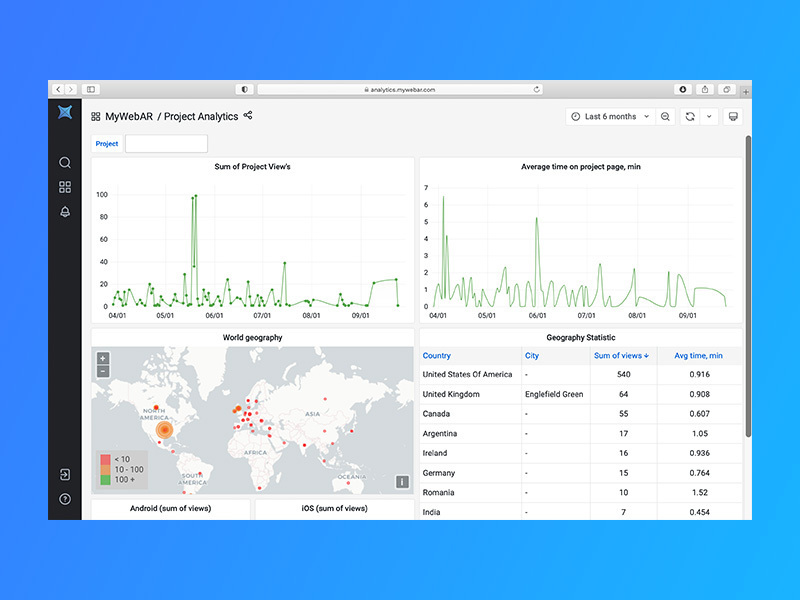Click the MyWebAR logo at sidebar top
800x600 pixels.
click(x=64, y=113)
